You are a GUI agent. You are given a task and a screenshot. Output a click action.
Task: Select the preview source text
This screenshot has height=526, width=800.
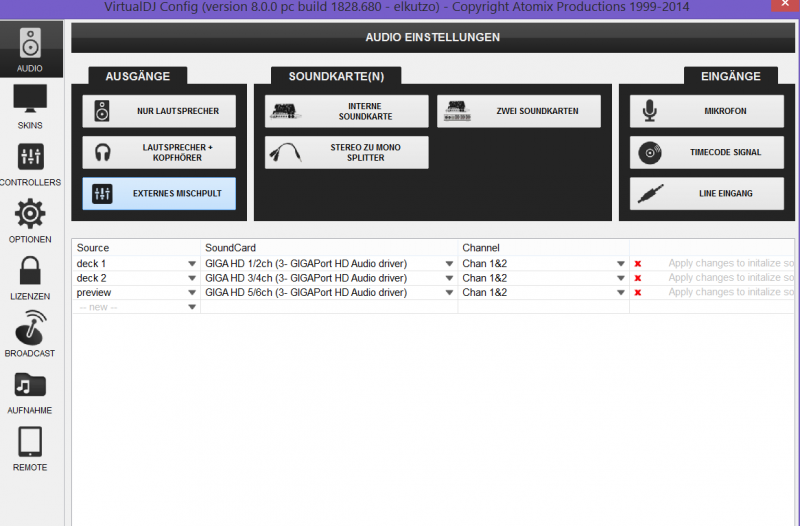point(94,292)
